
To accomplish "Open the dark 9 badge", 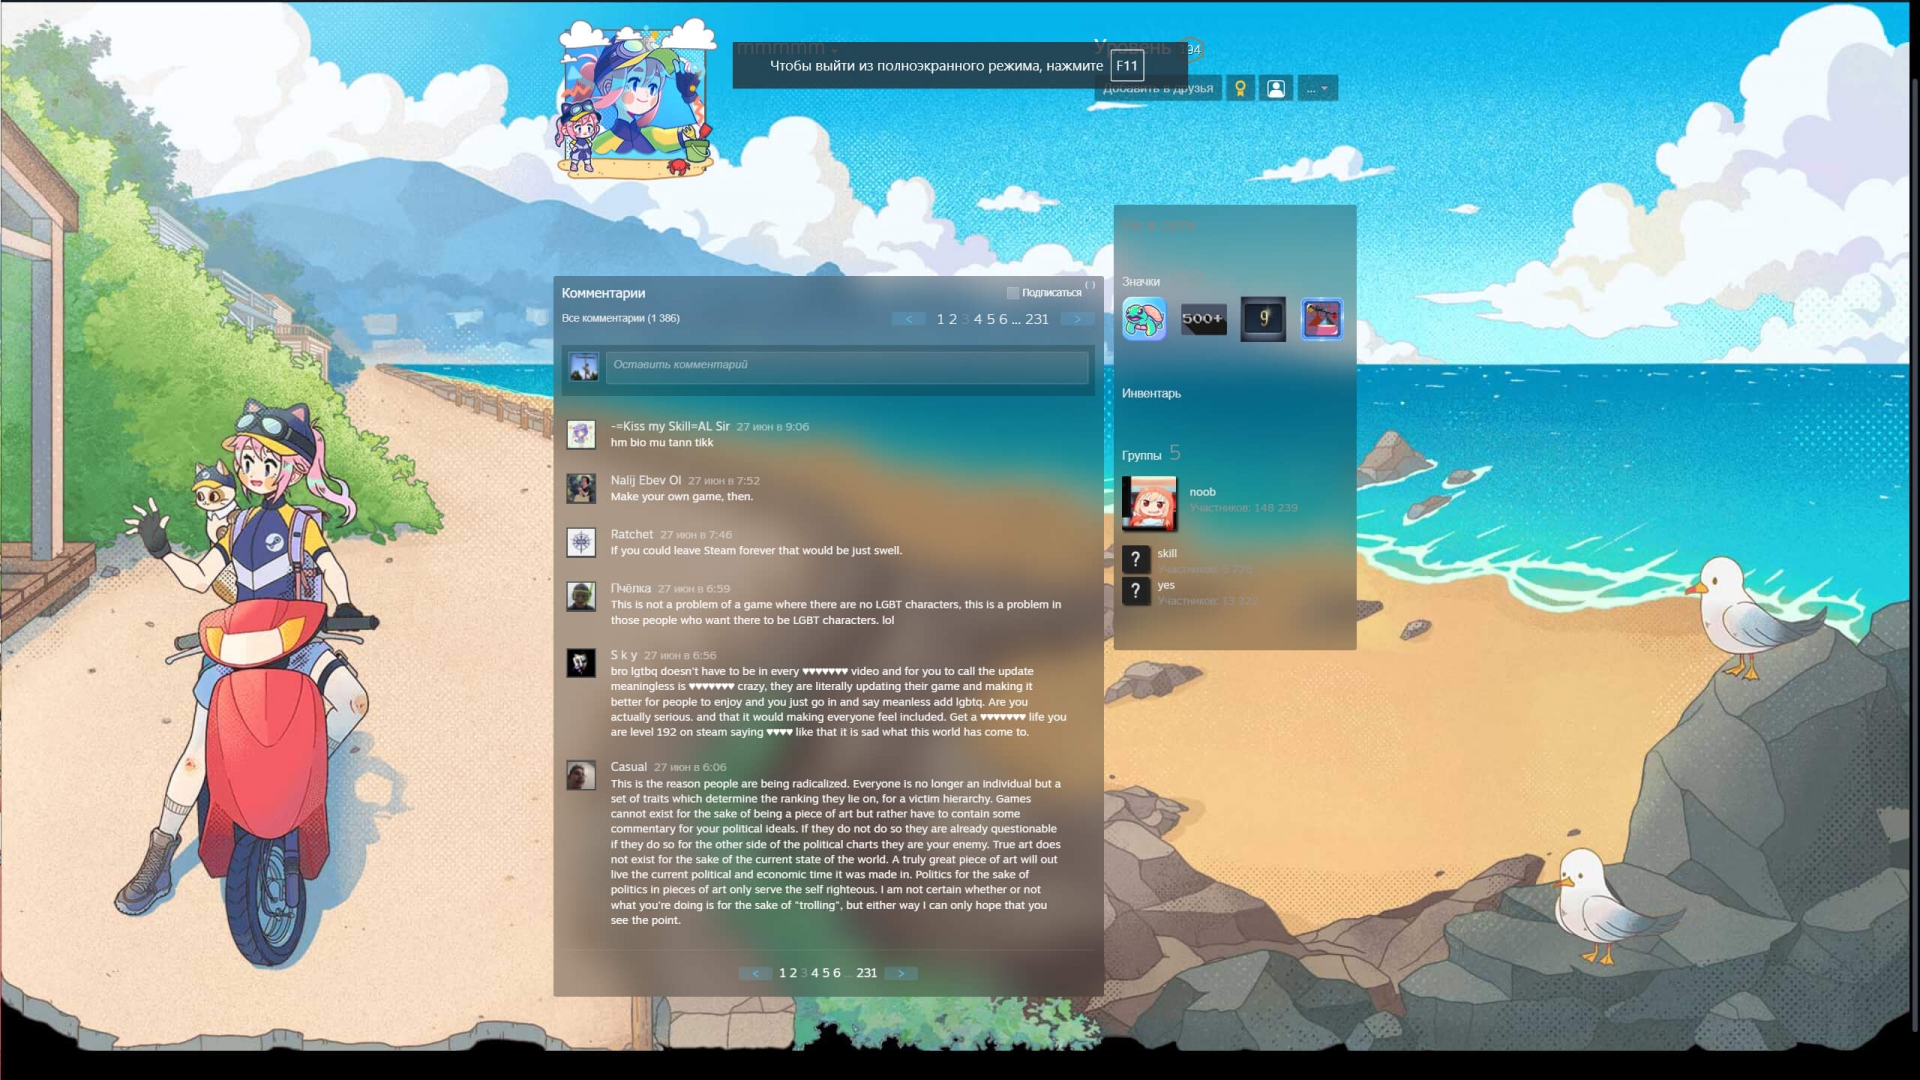I will 1263,319.
